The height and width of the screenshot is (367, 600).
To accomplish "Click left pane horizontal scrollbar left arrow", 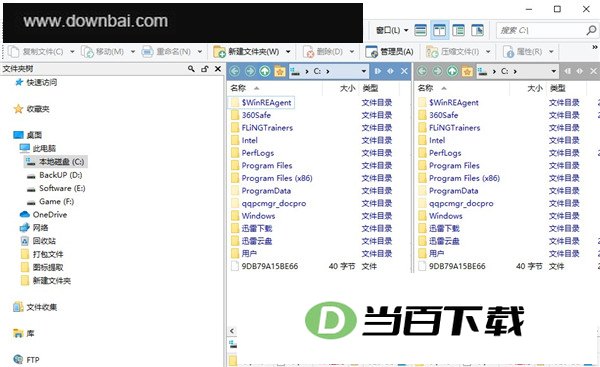I will click(232, 331).
